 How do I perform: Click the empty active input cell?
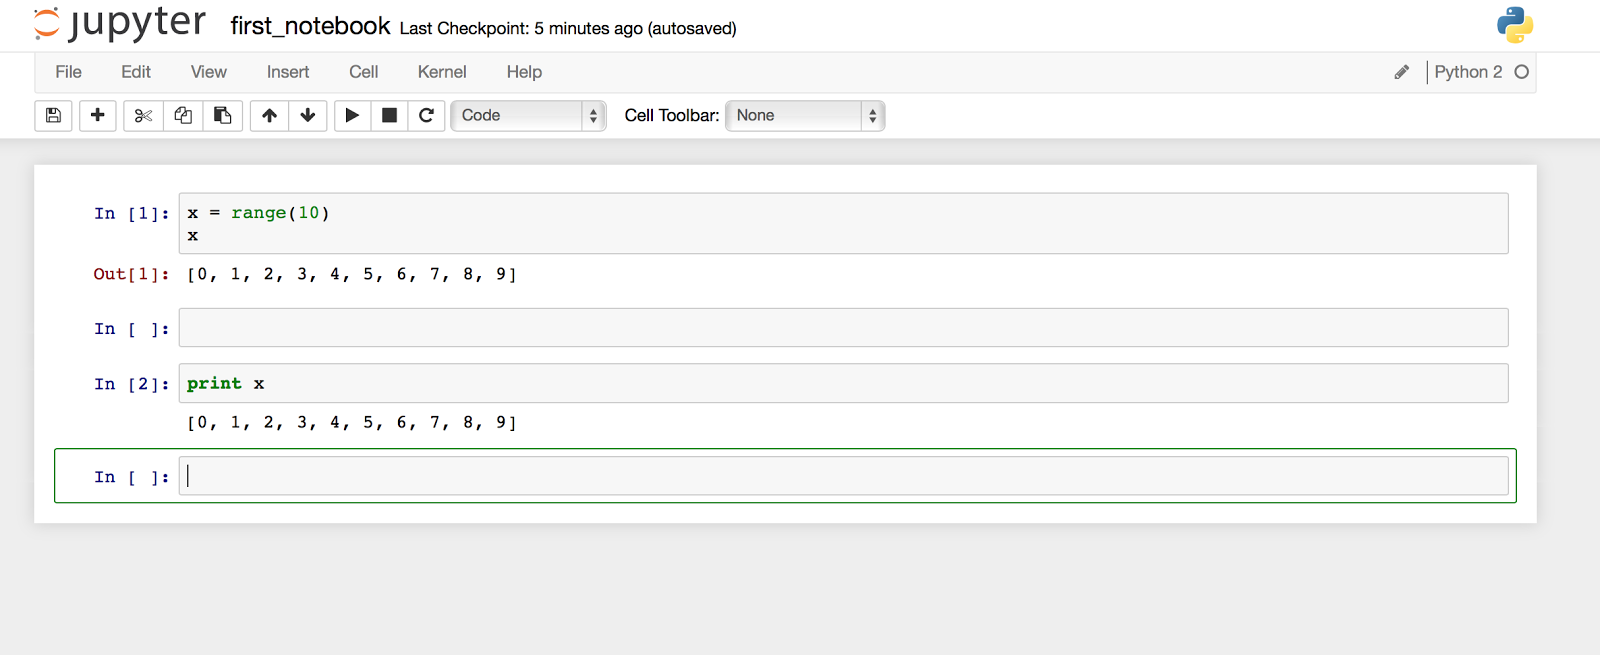pyautogui.click(x=843, y=476)
